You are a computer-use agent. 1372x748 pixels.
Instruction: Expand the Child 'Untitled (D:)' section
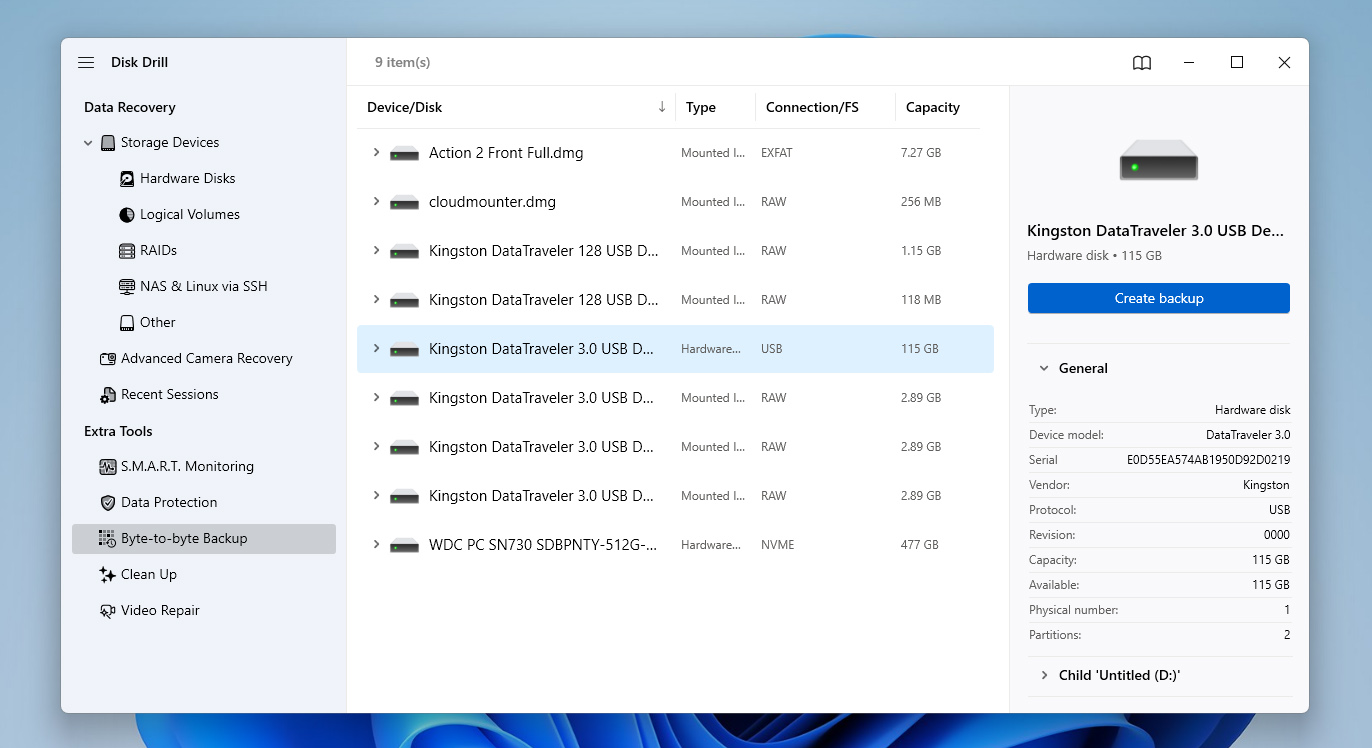pos(1044,675)
